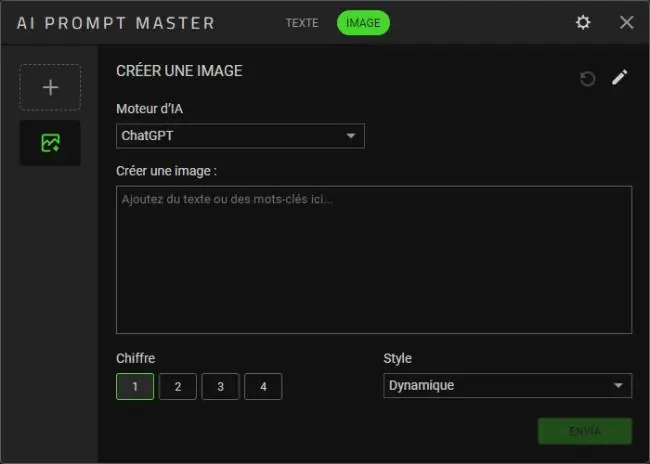This screenshot has height=464, width=650.
Task: Select the image generation sidebar icon
Action: point(50,143)
